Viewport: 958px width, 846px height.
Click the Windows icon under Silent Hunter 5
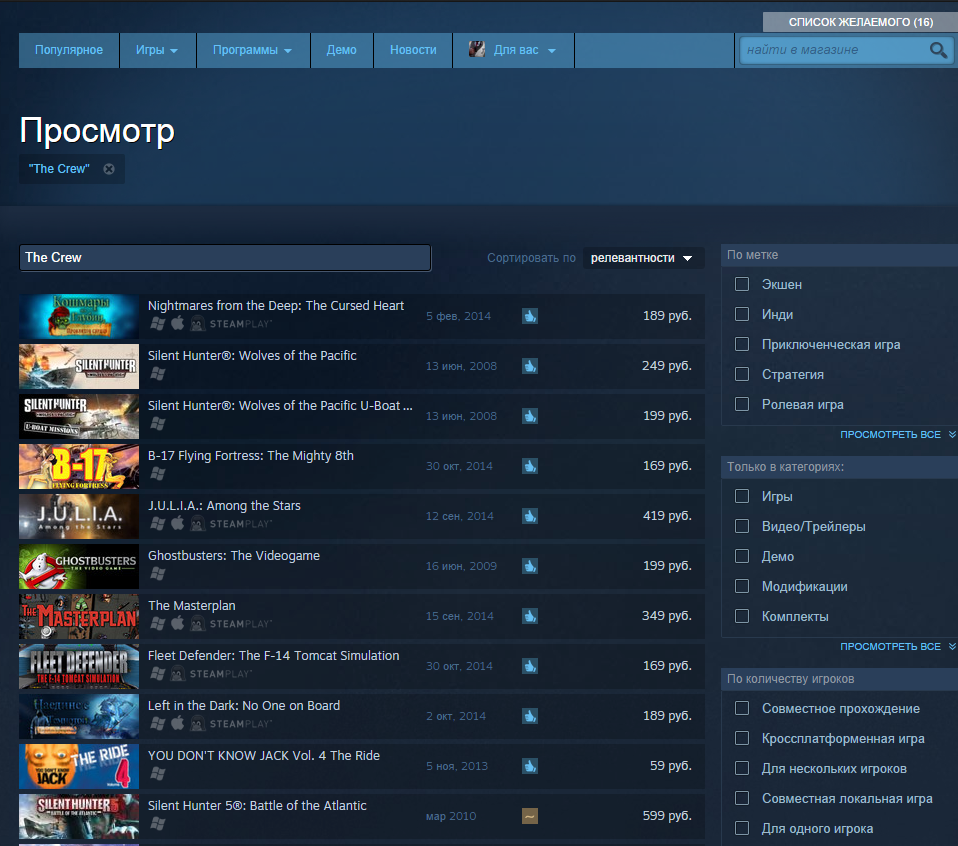[158, 823]
